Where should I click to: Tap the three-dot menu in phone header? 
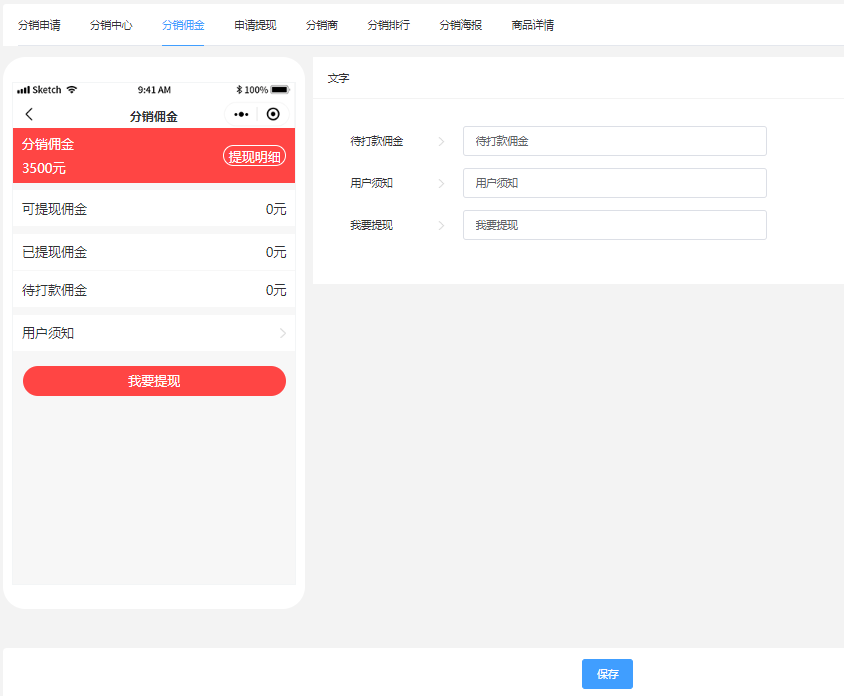241,114
